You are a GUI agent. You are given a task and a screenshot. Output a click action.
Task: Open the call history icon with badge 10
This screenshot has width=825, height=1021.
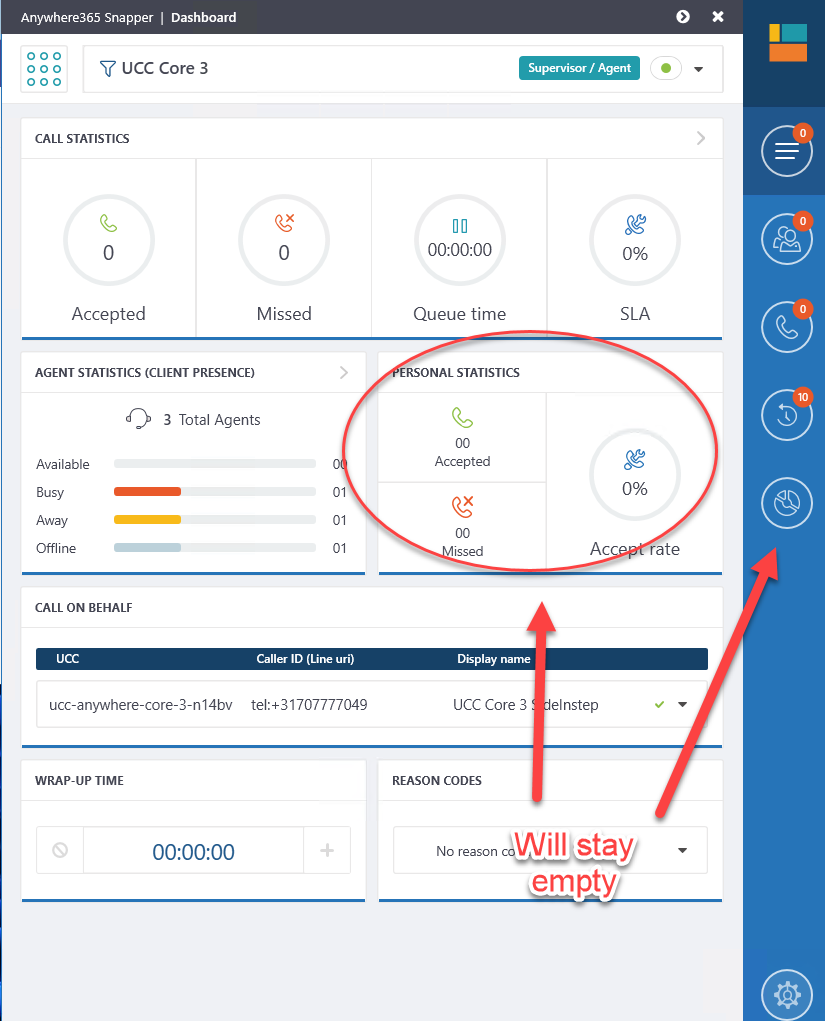(x=787, y=415)
